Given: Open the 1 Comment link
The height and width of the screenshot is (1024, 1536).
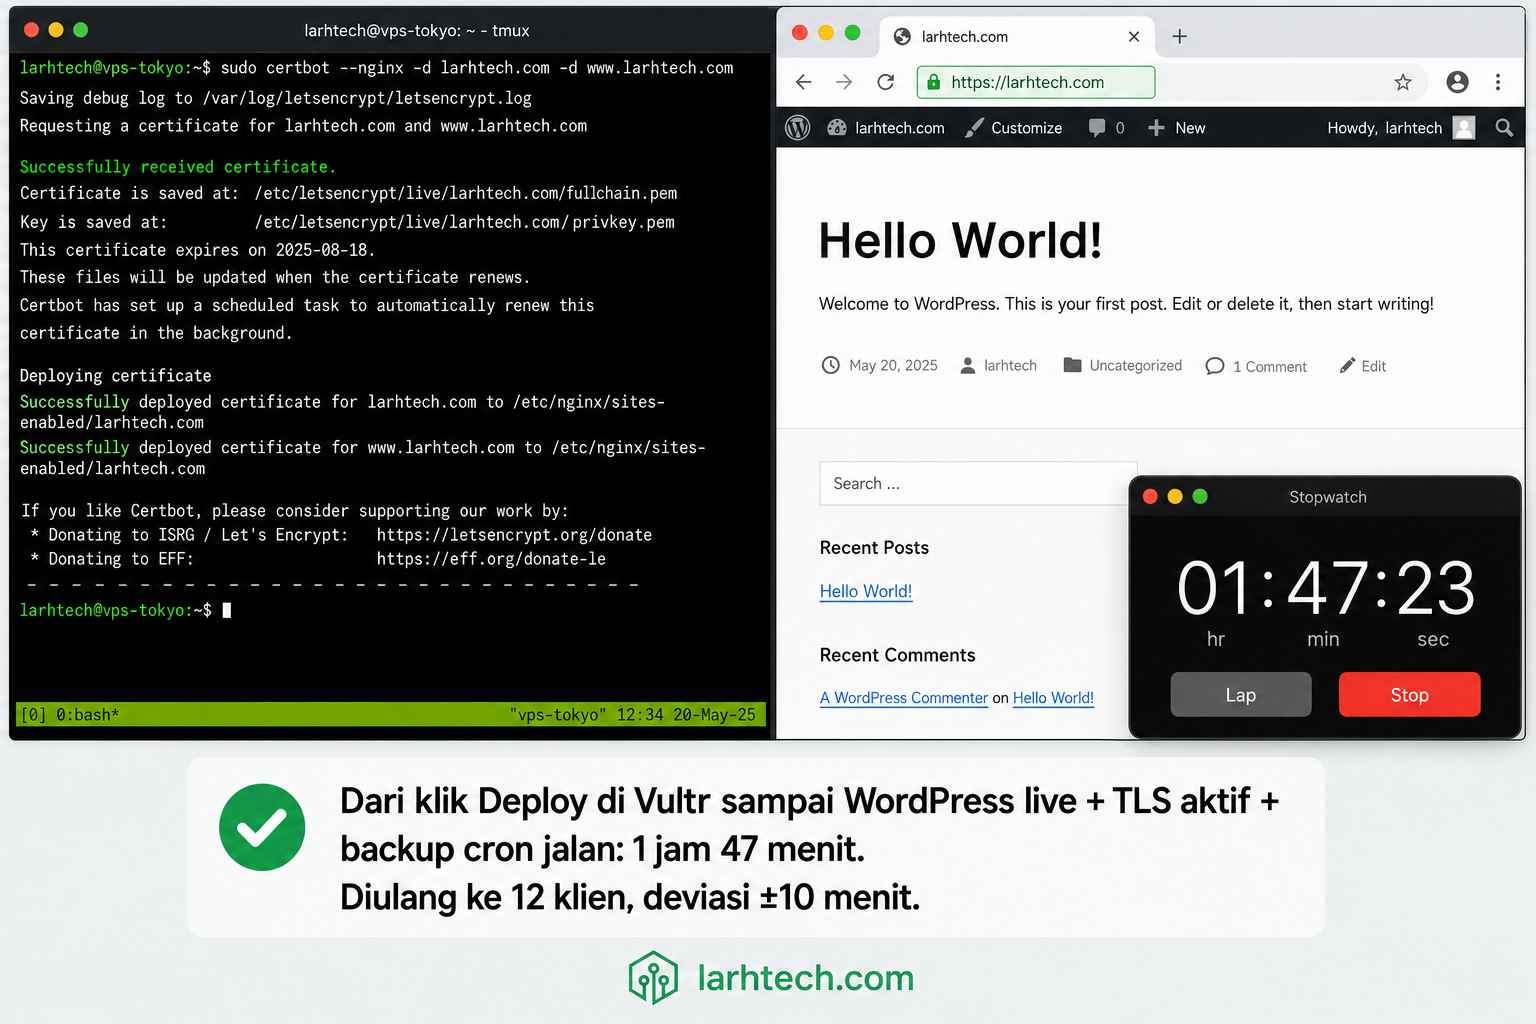Looking at the screenshot, I should click(1269, 367).
